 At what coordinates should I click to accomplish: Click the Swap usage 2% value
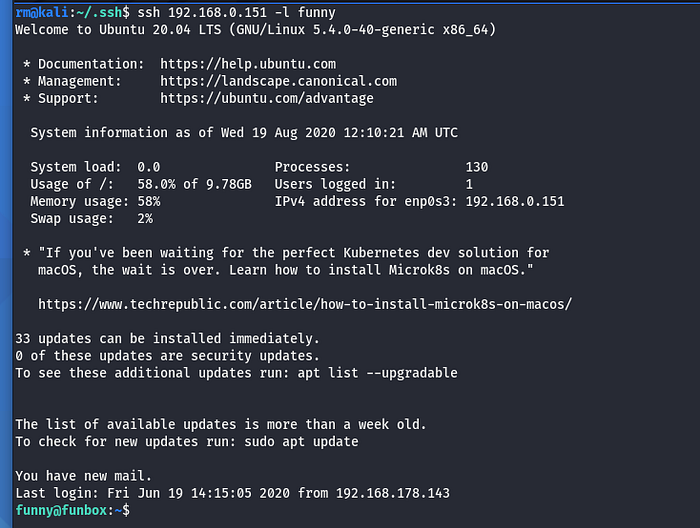145,218
